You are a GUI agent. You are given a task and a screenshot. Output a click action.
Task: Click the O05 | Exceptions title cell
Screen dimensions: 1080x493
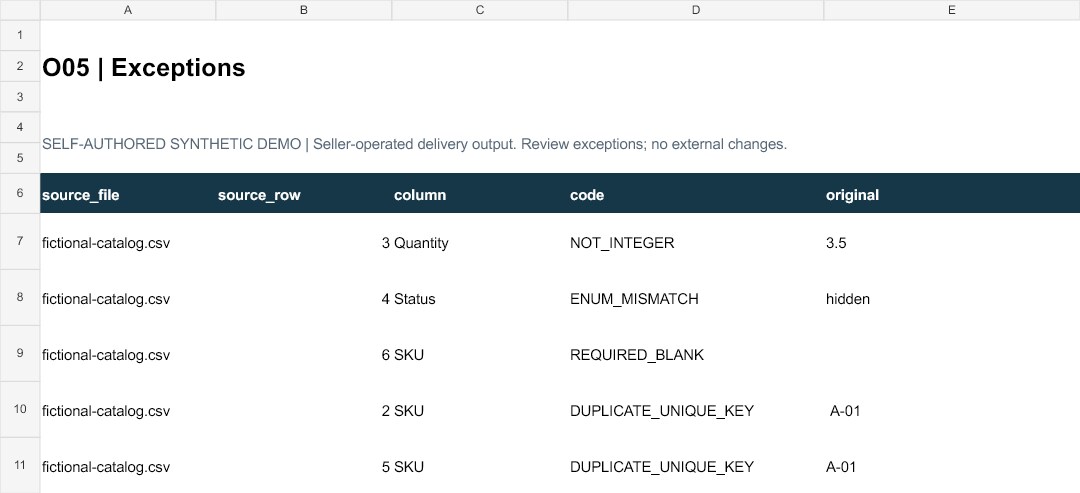click(128, 67)
